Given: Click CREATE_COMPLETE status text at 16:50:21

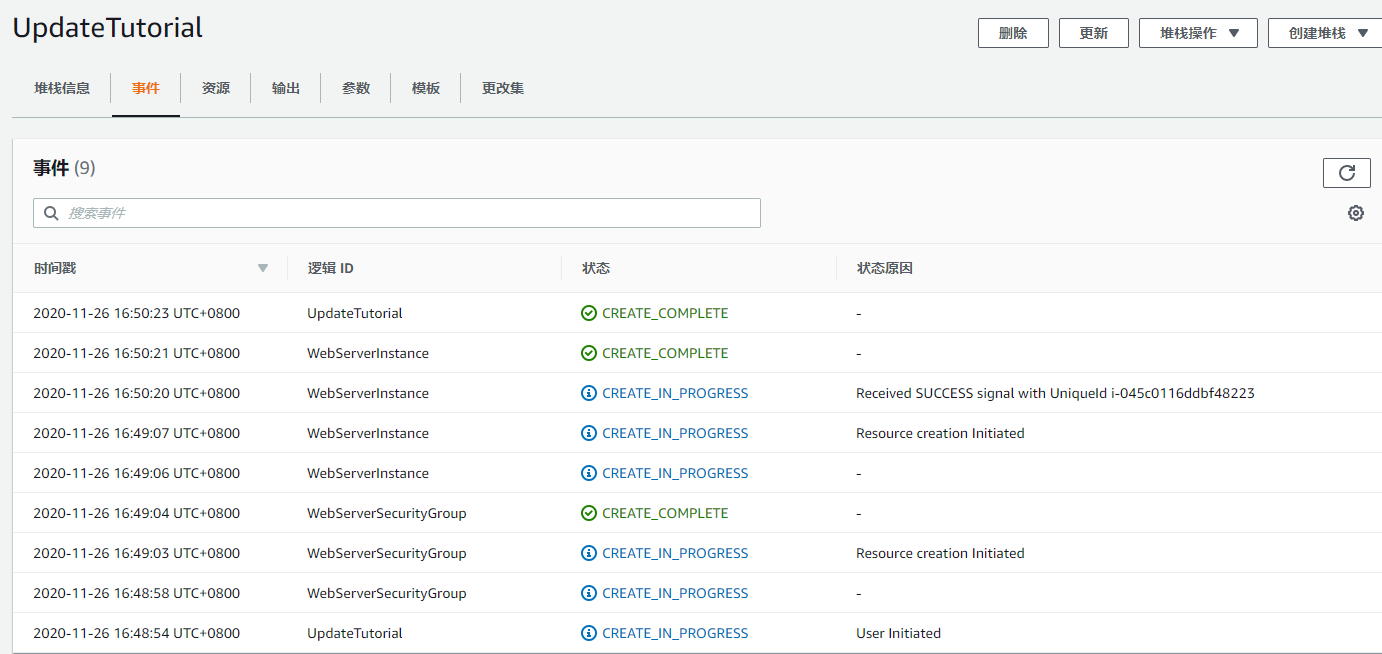Looking at the screenshot, I should (x=665, y=353).
